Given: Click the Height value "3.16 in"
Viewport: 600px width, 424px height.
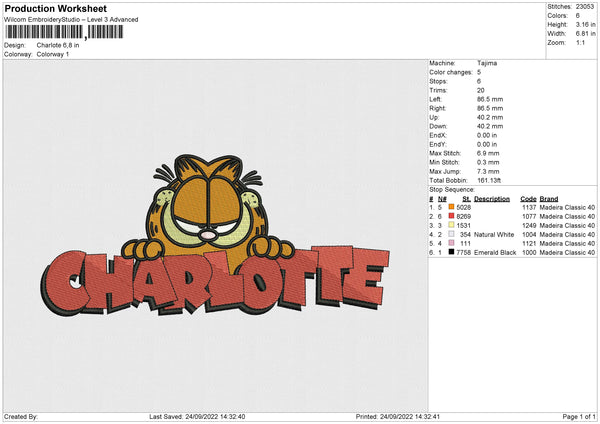Looking at the screenshot, I should 585,24.
